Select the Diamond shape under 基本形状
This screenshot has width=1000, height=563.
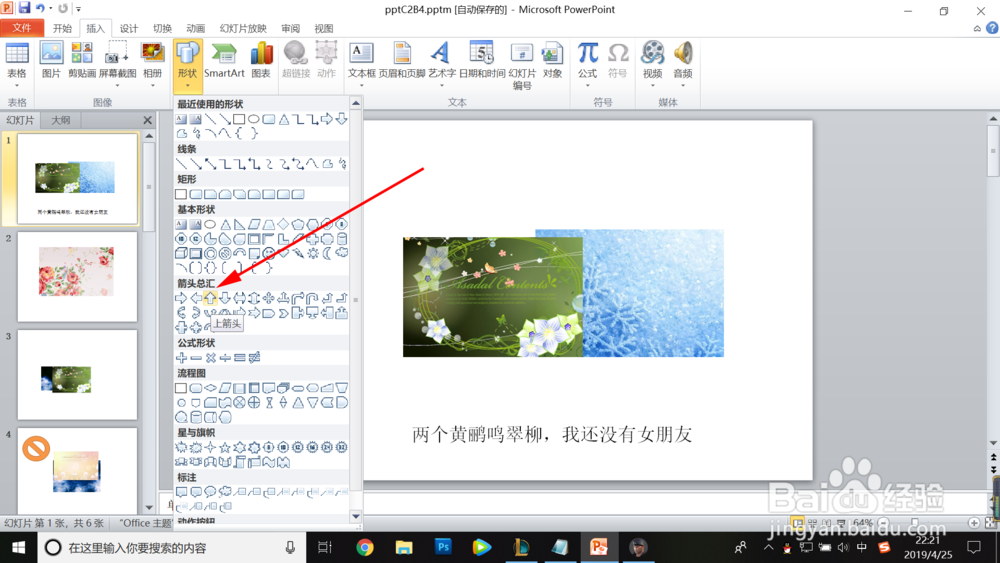283,224
